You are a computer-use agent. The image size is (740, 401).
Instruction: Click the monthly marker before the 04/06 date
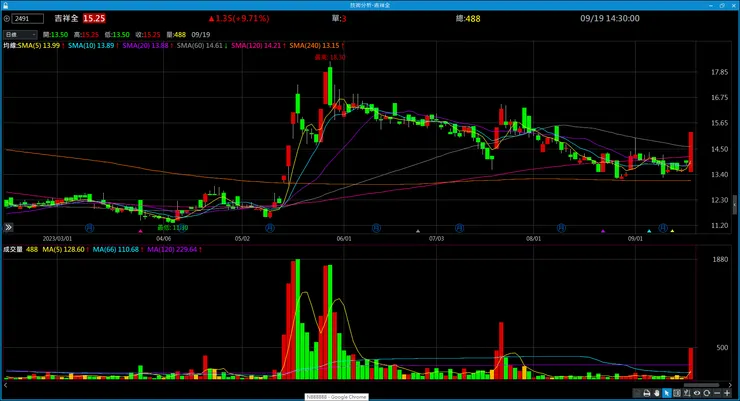pyautogui.click(x=89, y=228)
